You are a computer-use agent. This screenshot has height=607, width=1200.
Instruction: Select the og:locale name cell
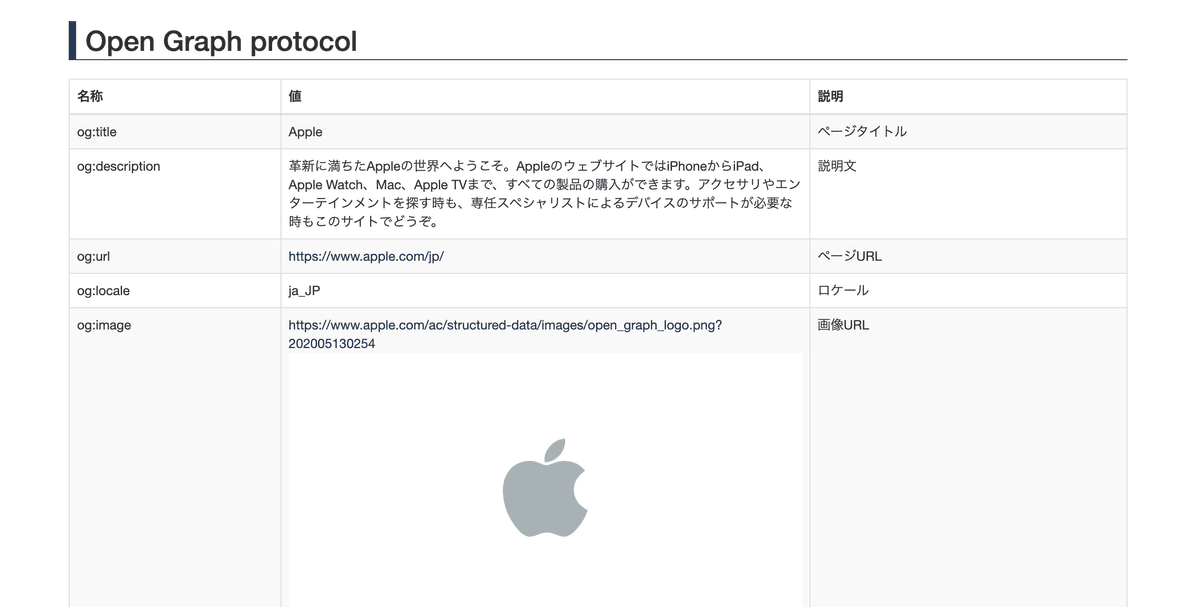[x=104, y=291]
